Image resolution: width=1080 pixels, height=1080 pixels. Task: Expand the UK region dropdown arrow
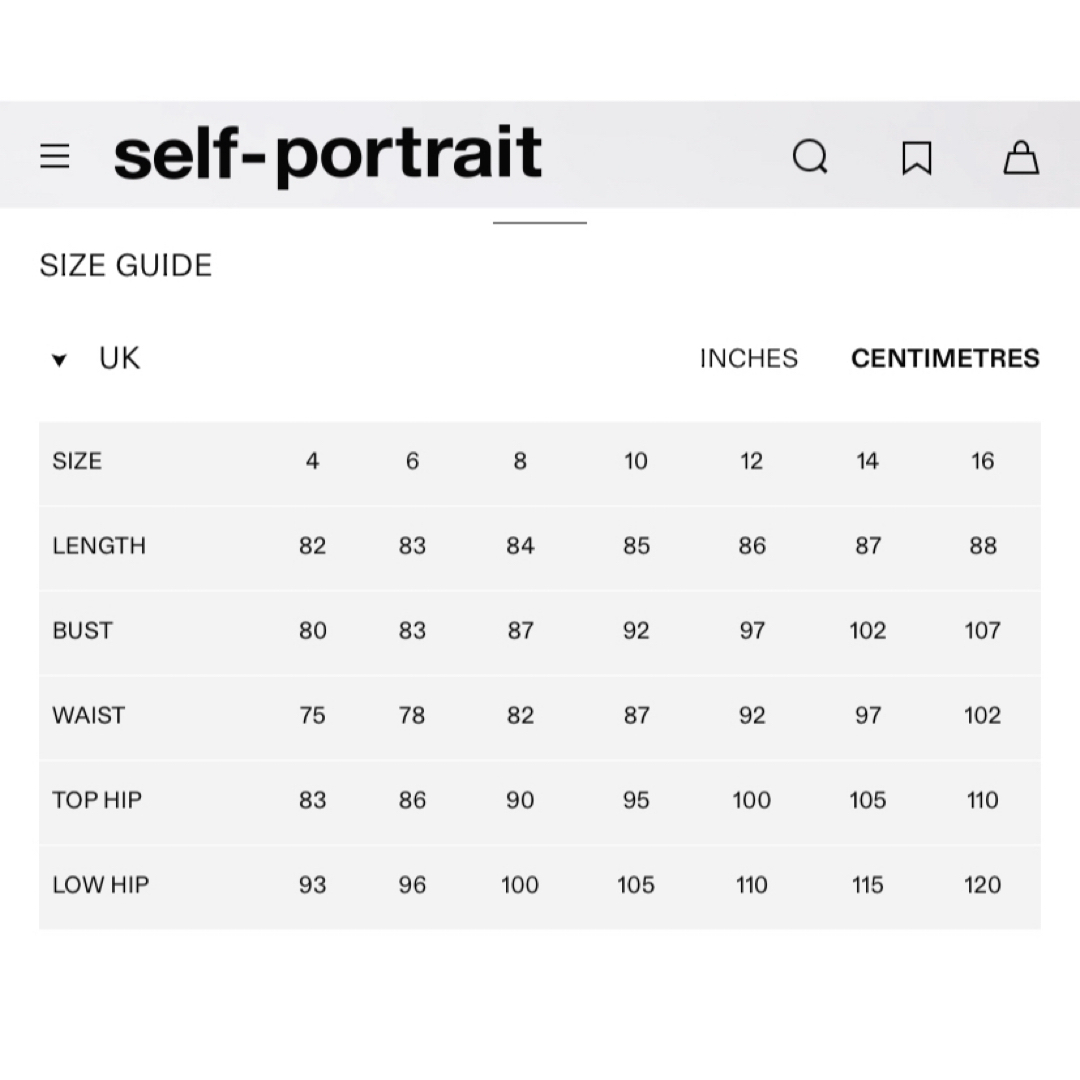pos(59,360)
